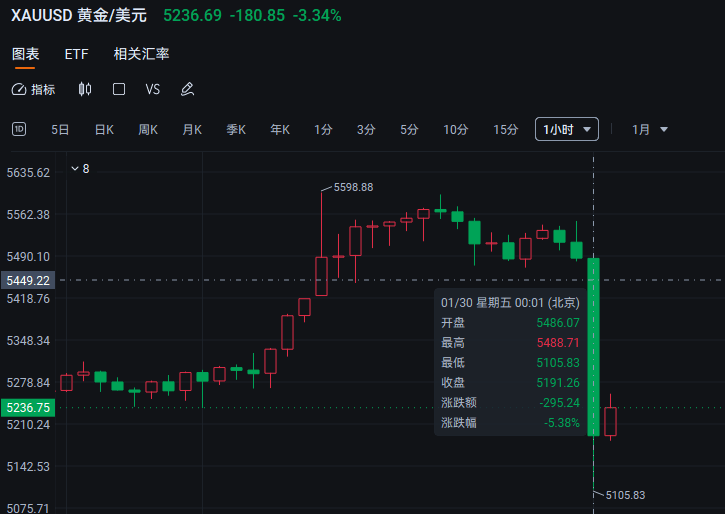The image size is (725, 514).
Task: Open the 1月 range dropdown
Action: (x=650, y=129)
